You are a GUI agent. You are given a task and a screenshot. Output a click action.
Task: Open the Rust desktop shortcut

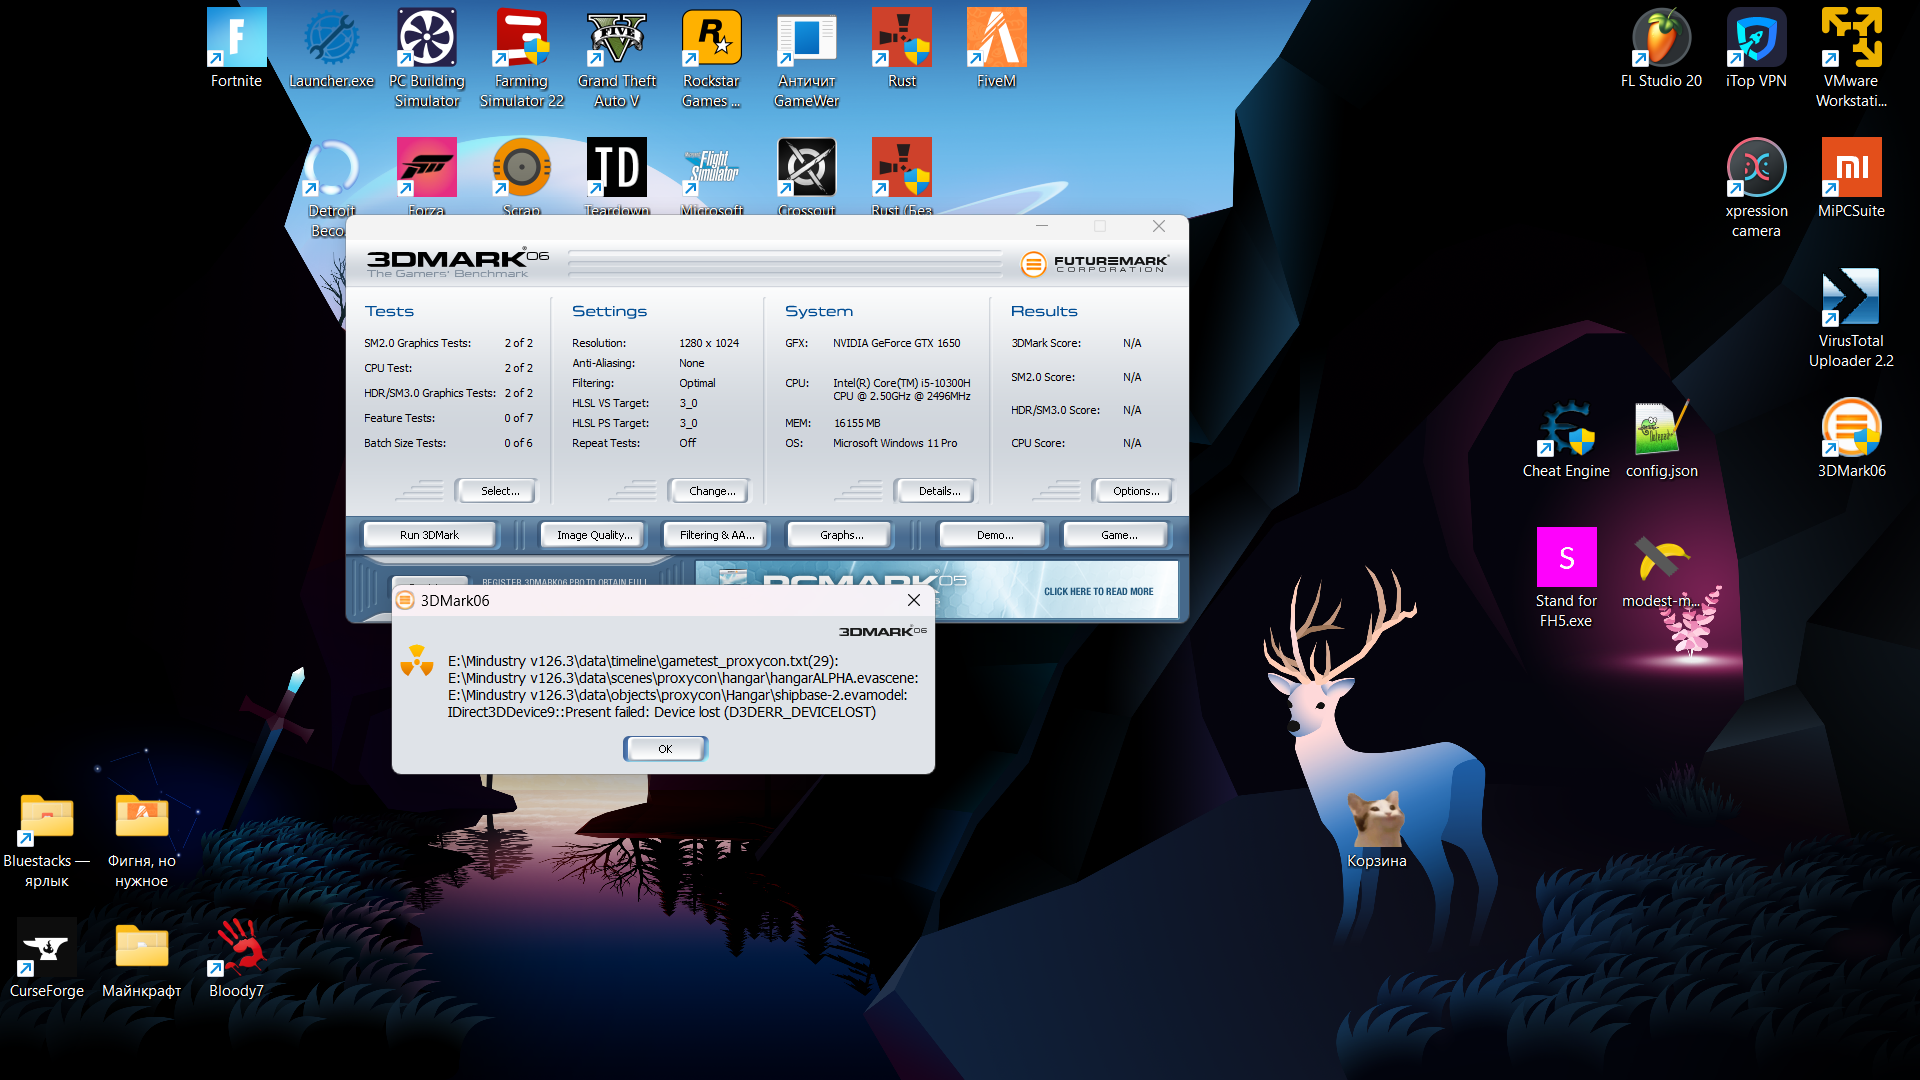click(x=902, y=49)
